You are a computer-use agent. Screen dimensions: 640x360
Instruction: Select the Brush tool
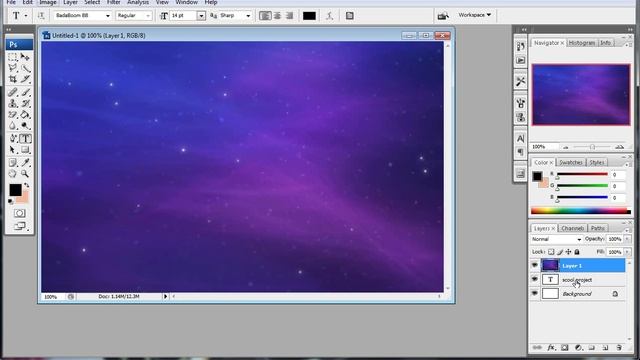click(x=25, y=92)
